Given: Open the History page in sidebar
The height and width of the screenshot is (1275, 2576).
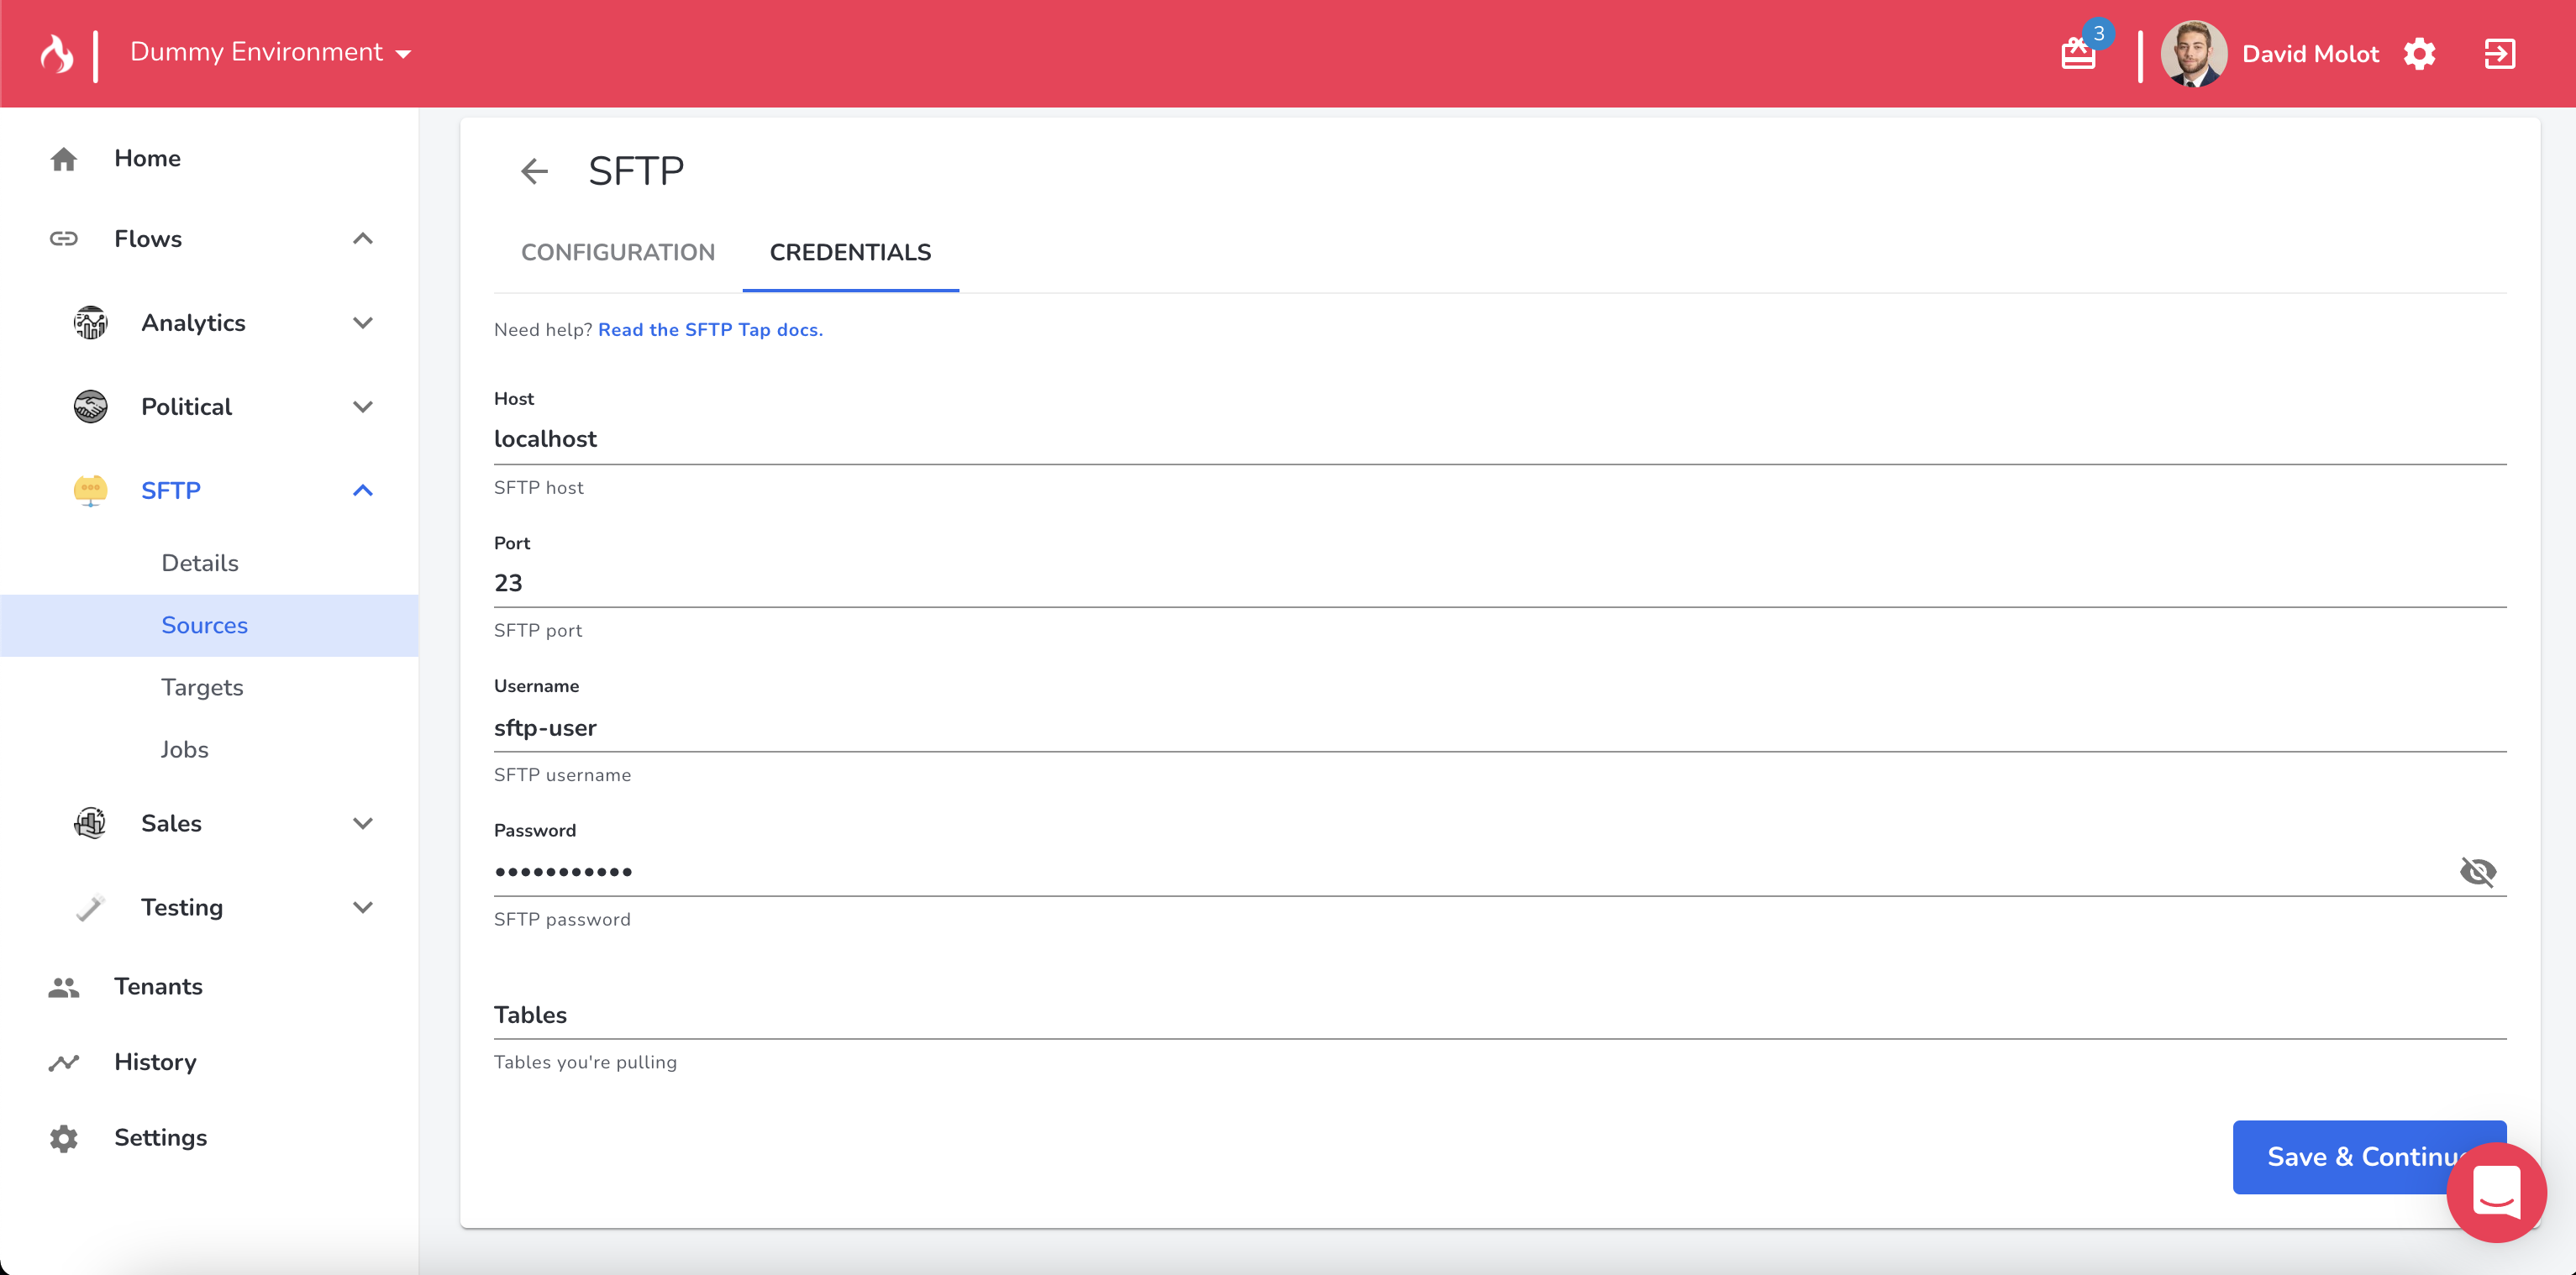Looking at the screenshot, I should 155,1062.
